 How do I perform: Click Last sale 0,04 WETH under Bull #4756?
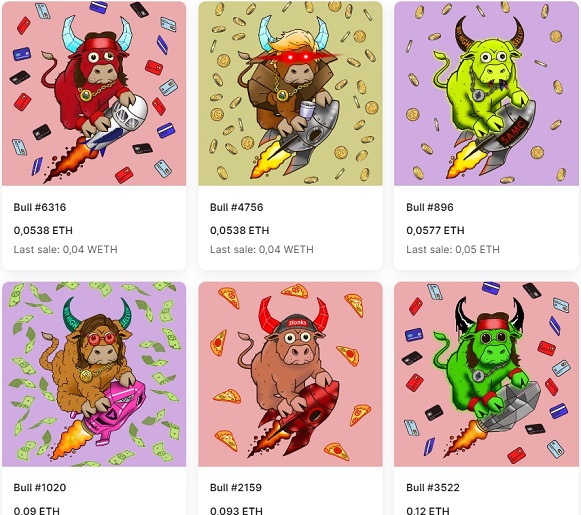click(262, 249)
